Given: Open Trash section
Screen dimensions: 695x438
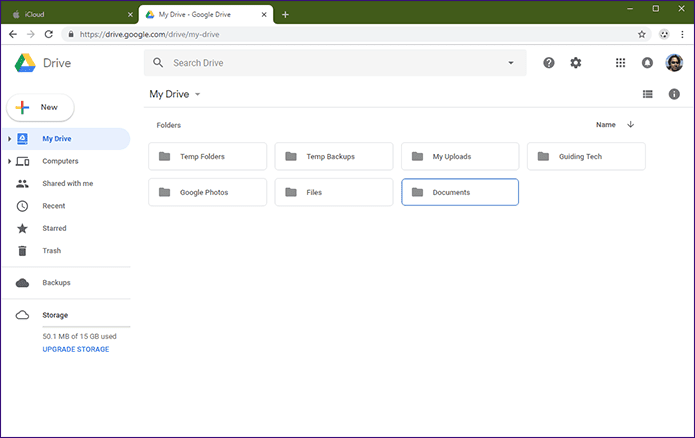Looking at the screenshot, I should [x=66, y=251].
